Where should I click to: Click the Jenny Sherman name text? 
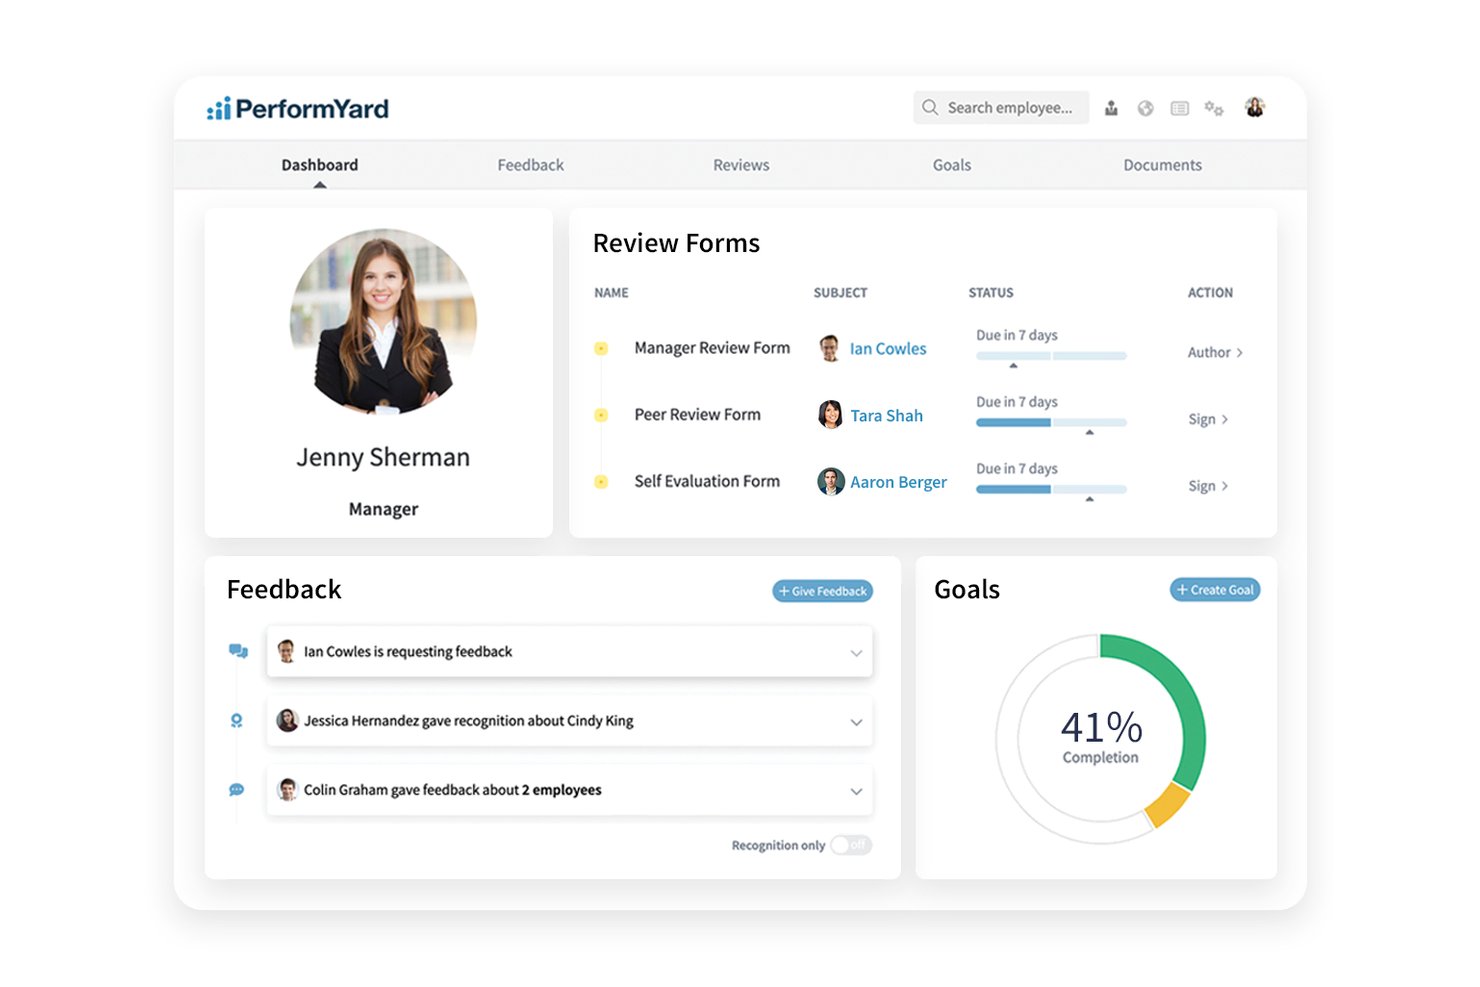click(383, 457)
